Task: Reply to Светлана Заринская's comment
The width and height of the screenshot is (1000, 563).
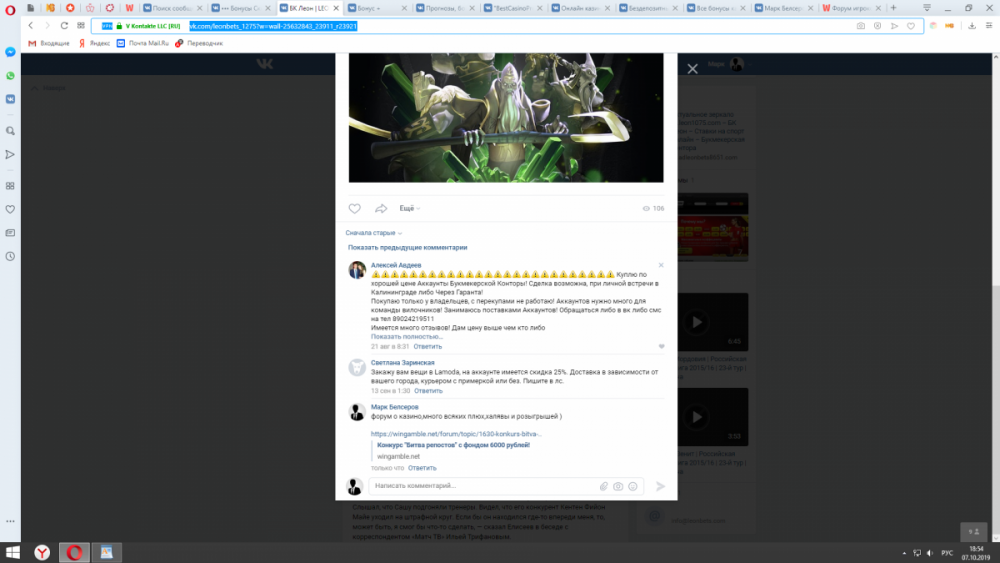Action: pos(428,391)
